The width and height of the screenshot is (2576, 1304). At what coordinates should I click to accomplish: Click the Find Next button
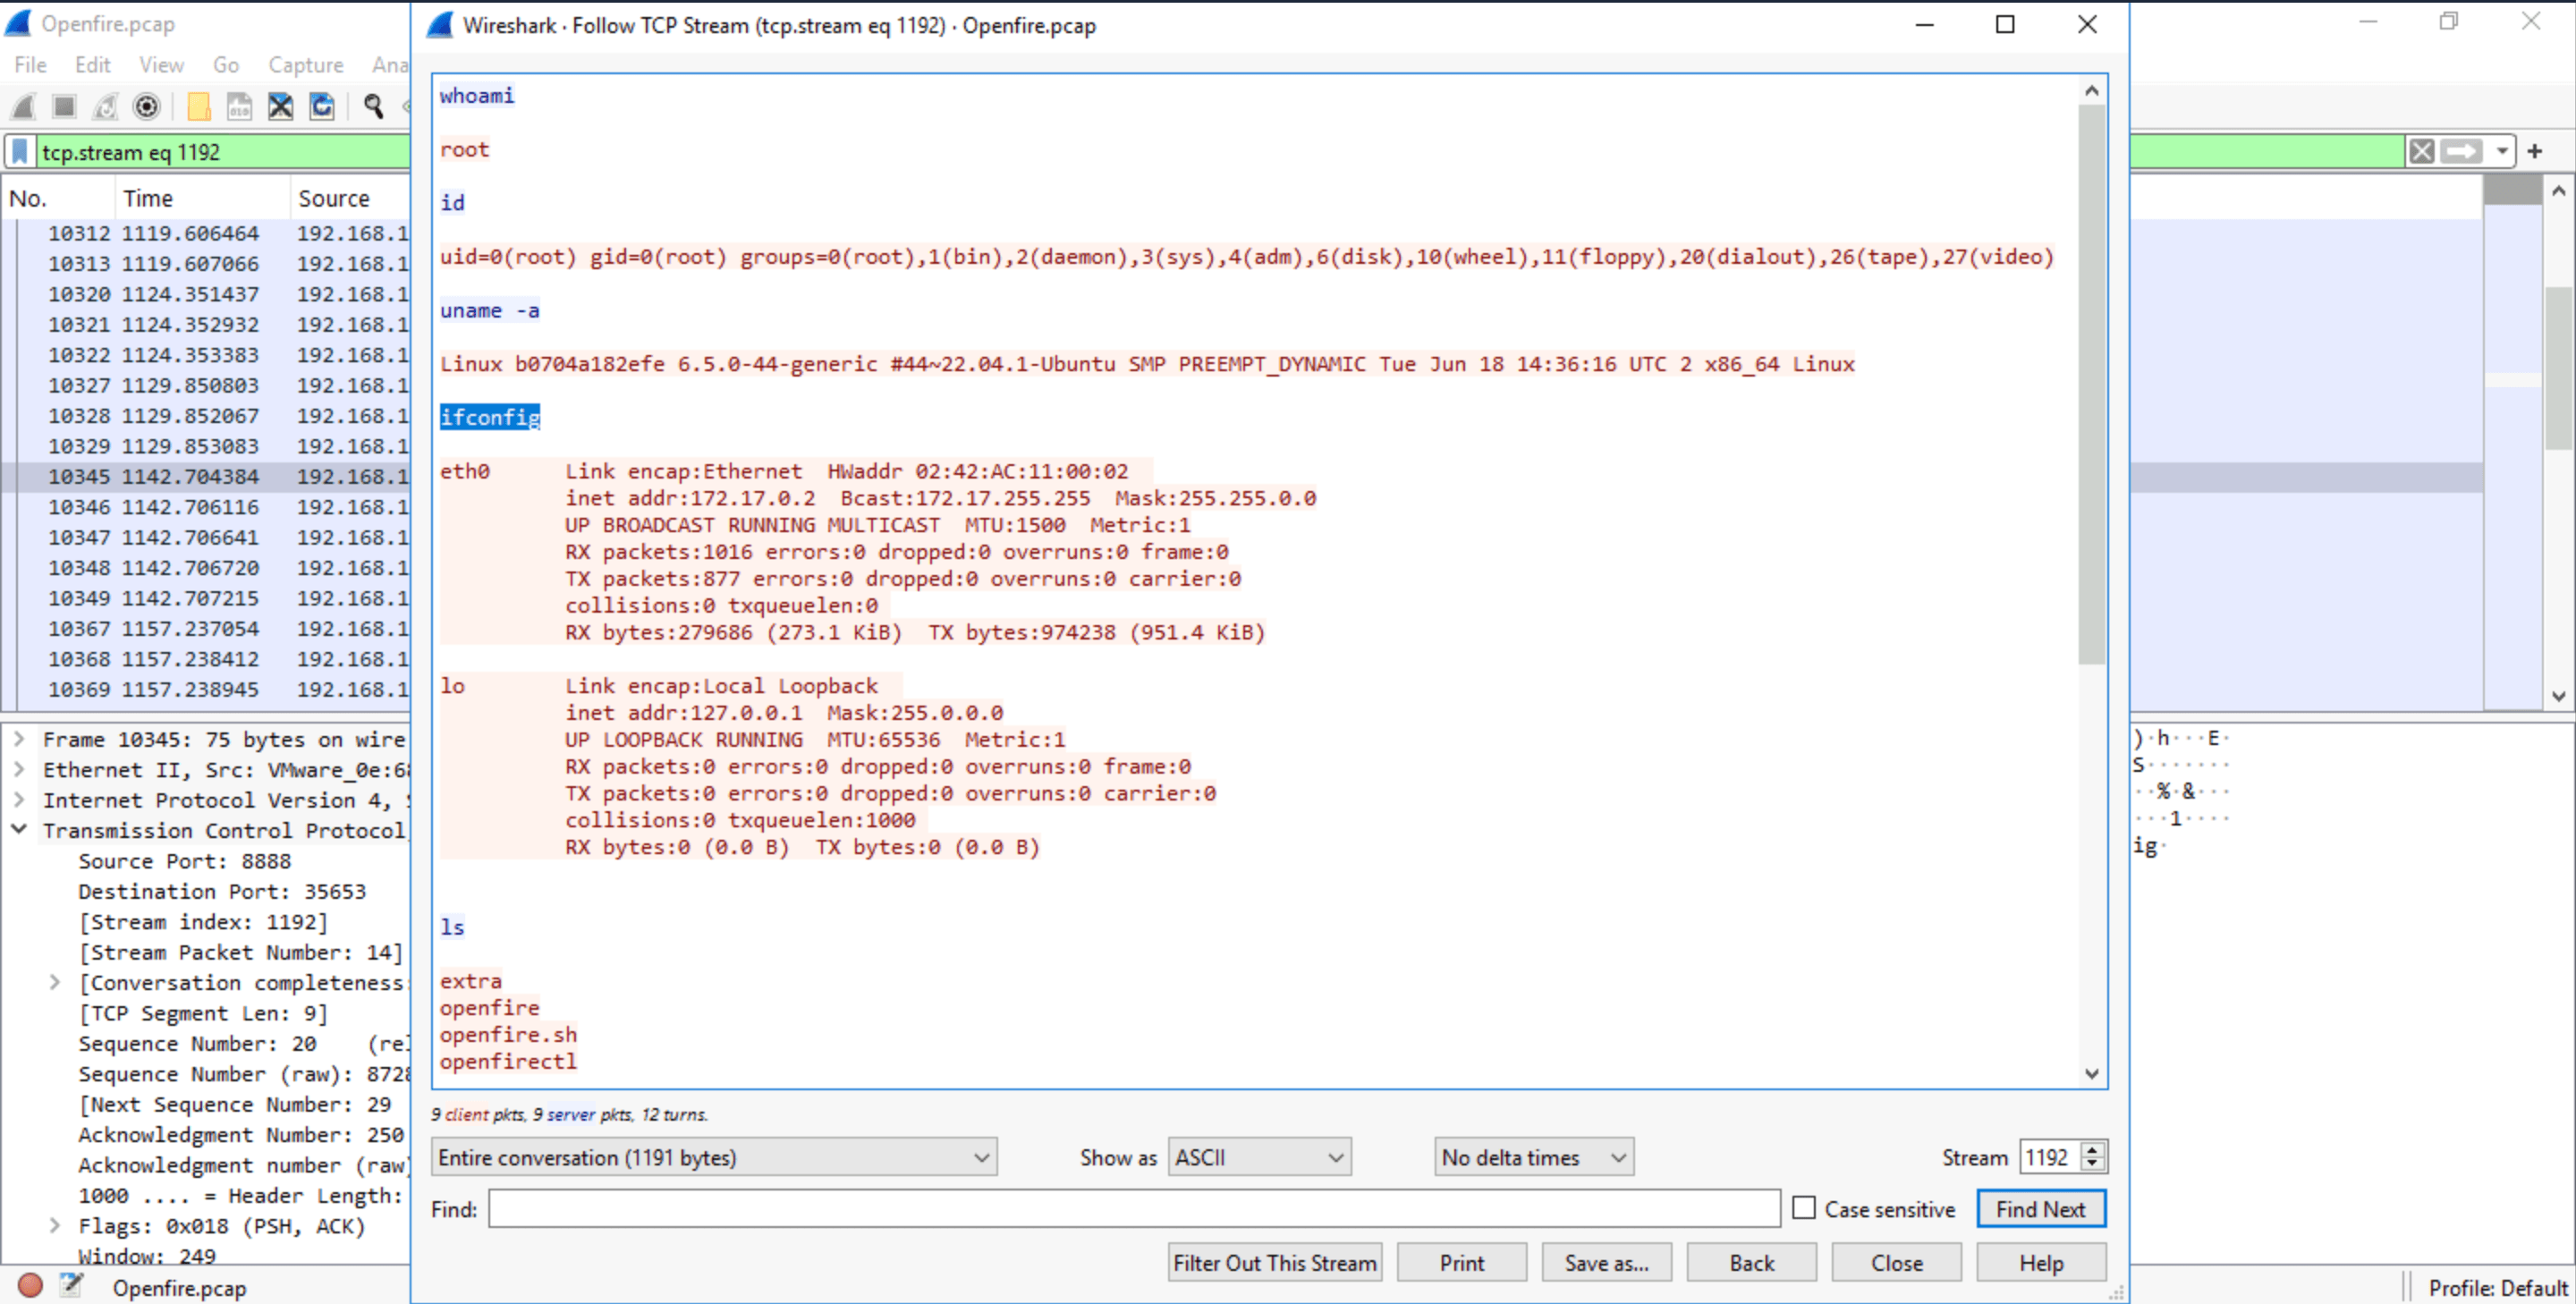click(x=2041, y=1208)
